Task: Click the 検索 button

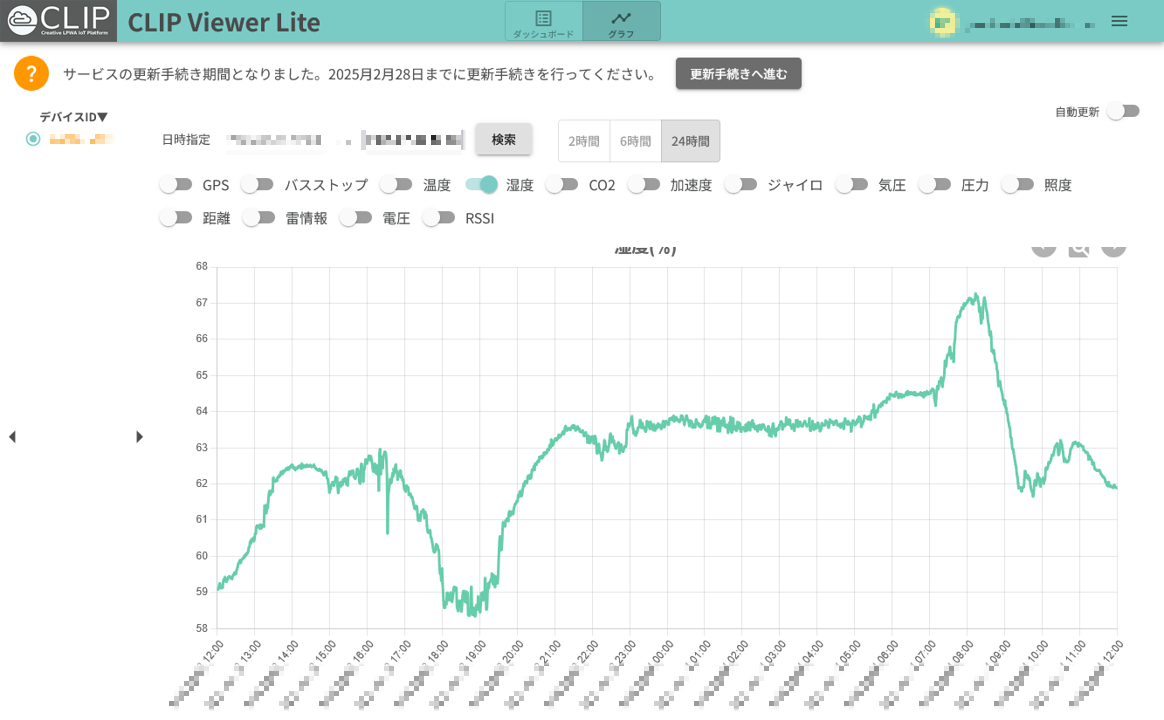Action: pos(503,140)
